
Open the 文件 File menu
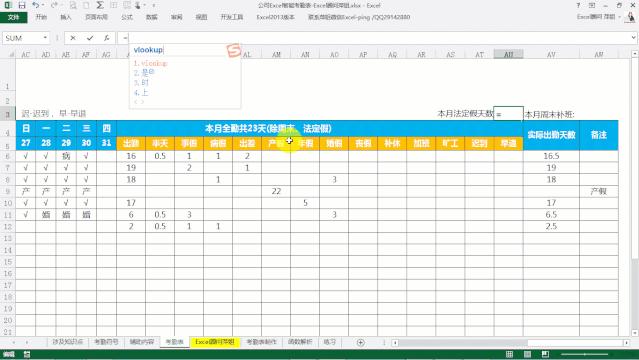(14, 17)
